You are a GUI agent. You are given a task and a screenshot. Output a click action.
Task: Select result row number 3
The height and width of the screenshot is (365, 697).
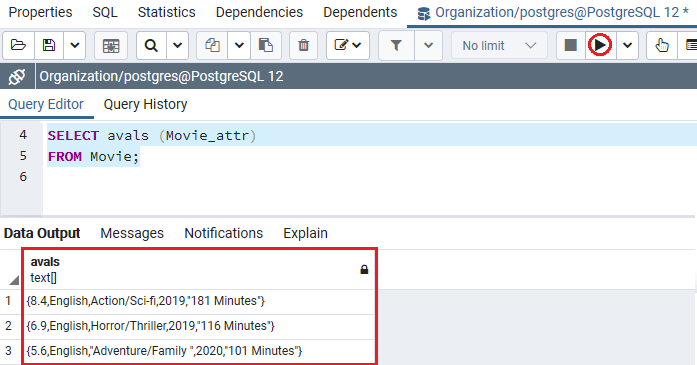(8, 351)
